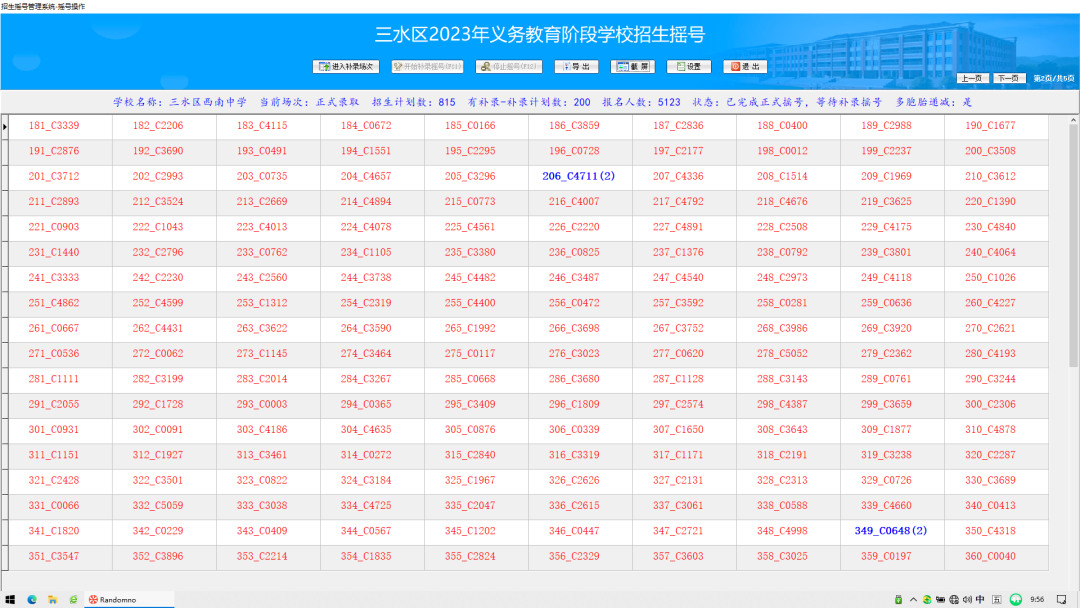Click the 招生计划数: 815 status text
The image size is (1080, 608).
pyautogui.click(x=413, y=103)
